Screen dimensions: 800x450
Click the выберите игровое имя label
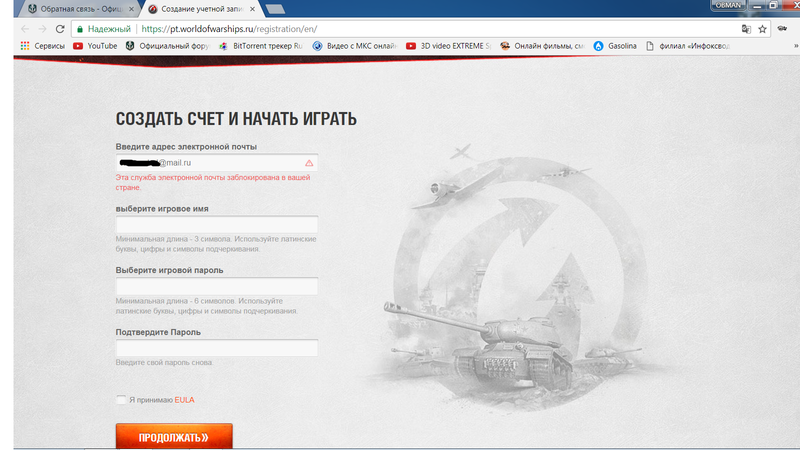coord(162,209)
